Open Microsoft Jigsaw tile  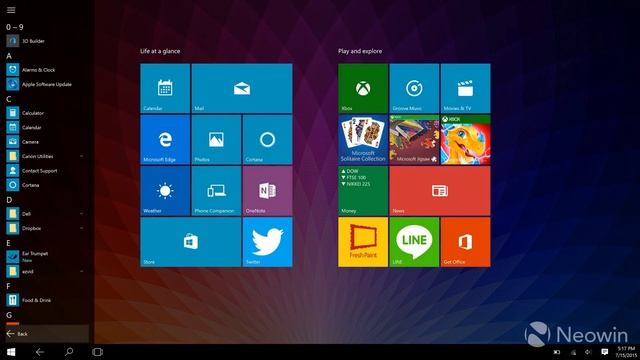tap(414, 140)
